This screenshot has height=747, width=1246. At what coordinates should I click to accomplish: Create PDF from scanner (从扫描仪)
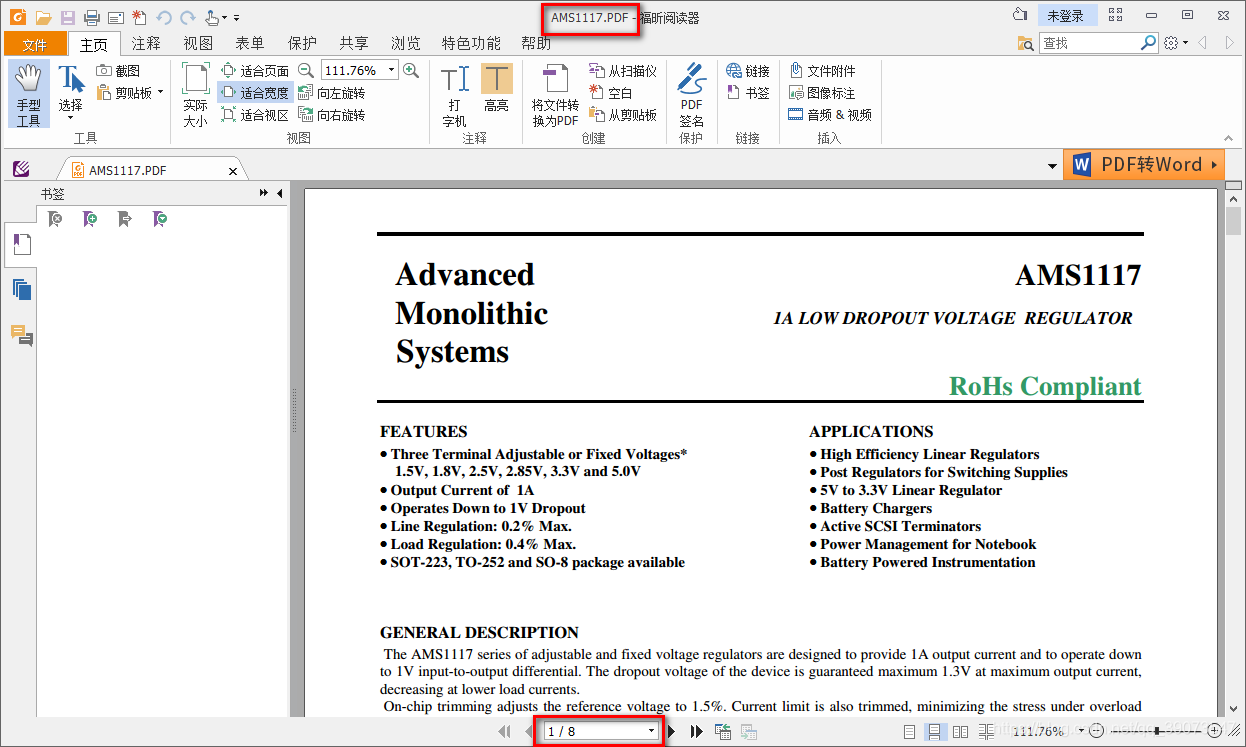pyautogui.click(x=623, y=71)
